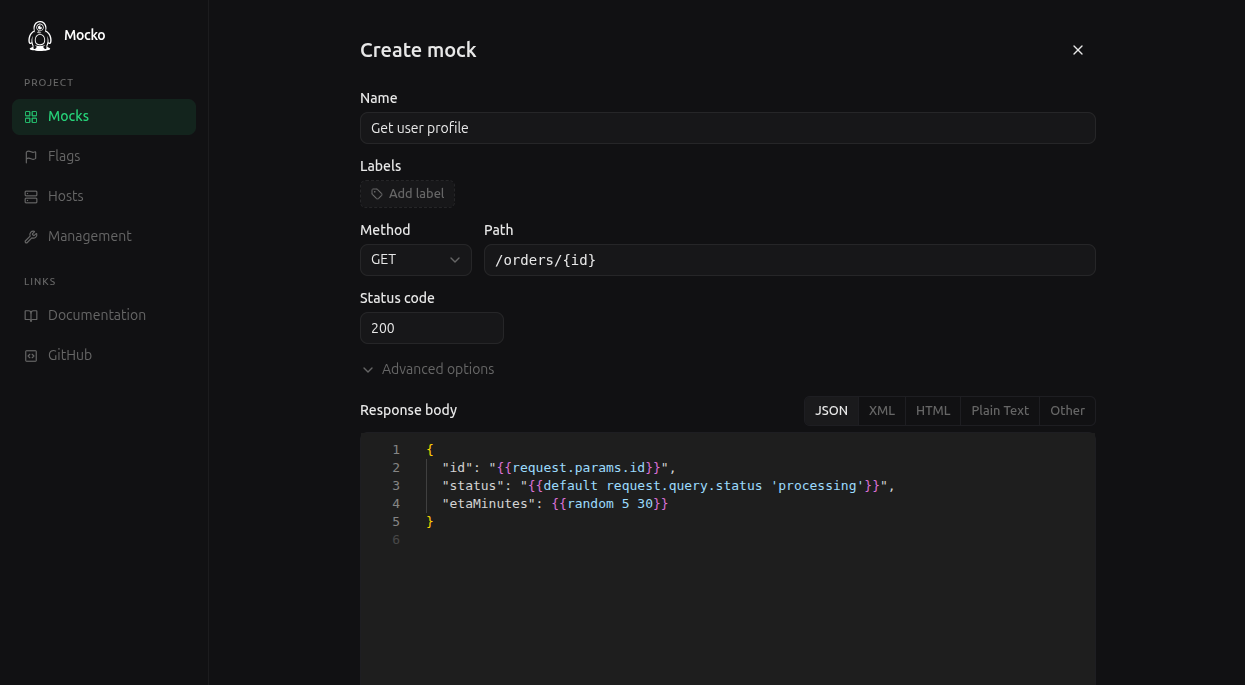Focus the Name field 'Get user profile'
Viewport: 1245px width, 685px height.
(x=728, y=128)
